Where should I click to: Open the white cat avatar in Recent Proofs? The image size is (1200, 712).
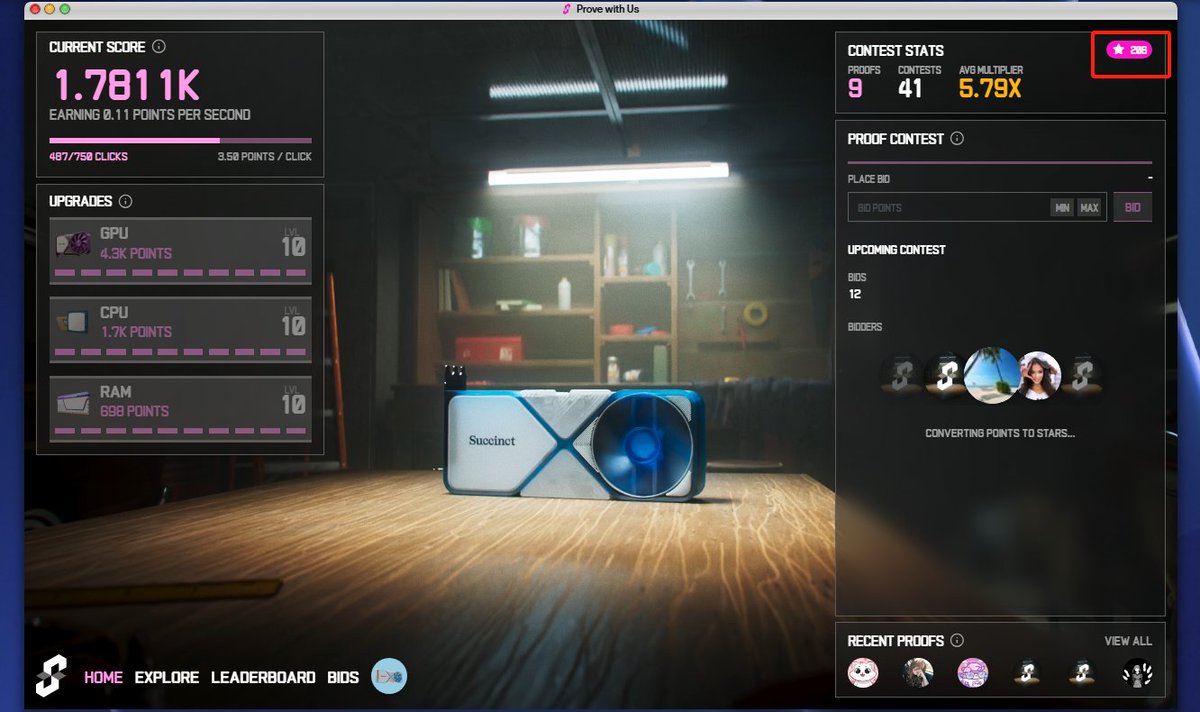pyautogui.click(x=863, y=672)
